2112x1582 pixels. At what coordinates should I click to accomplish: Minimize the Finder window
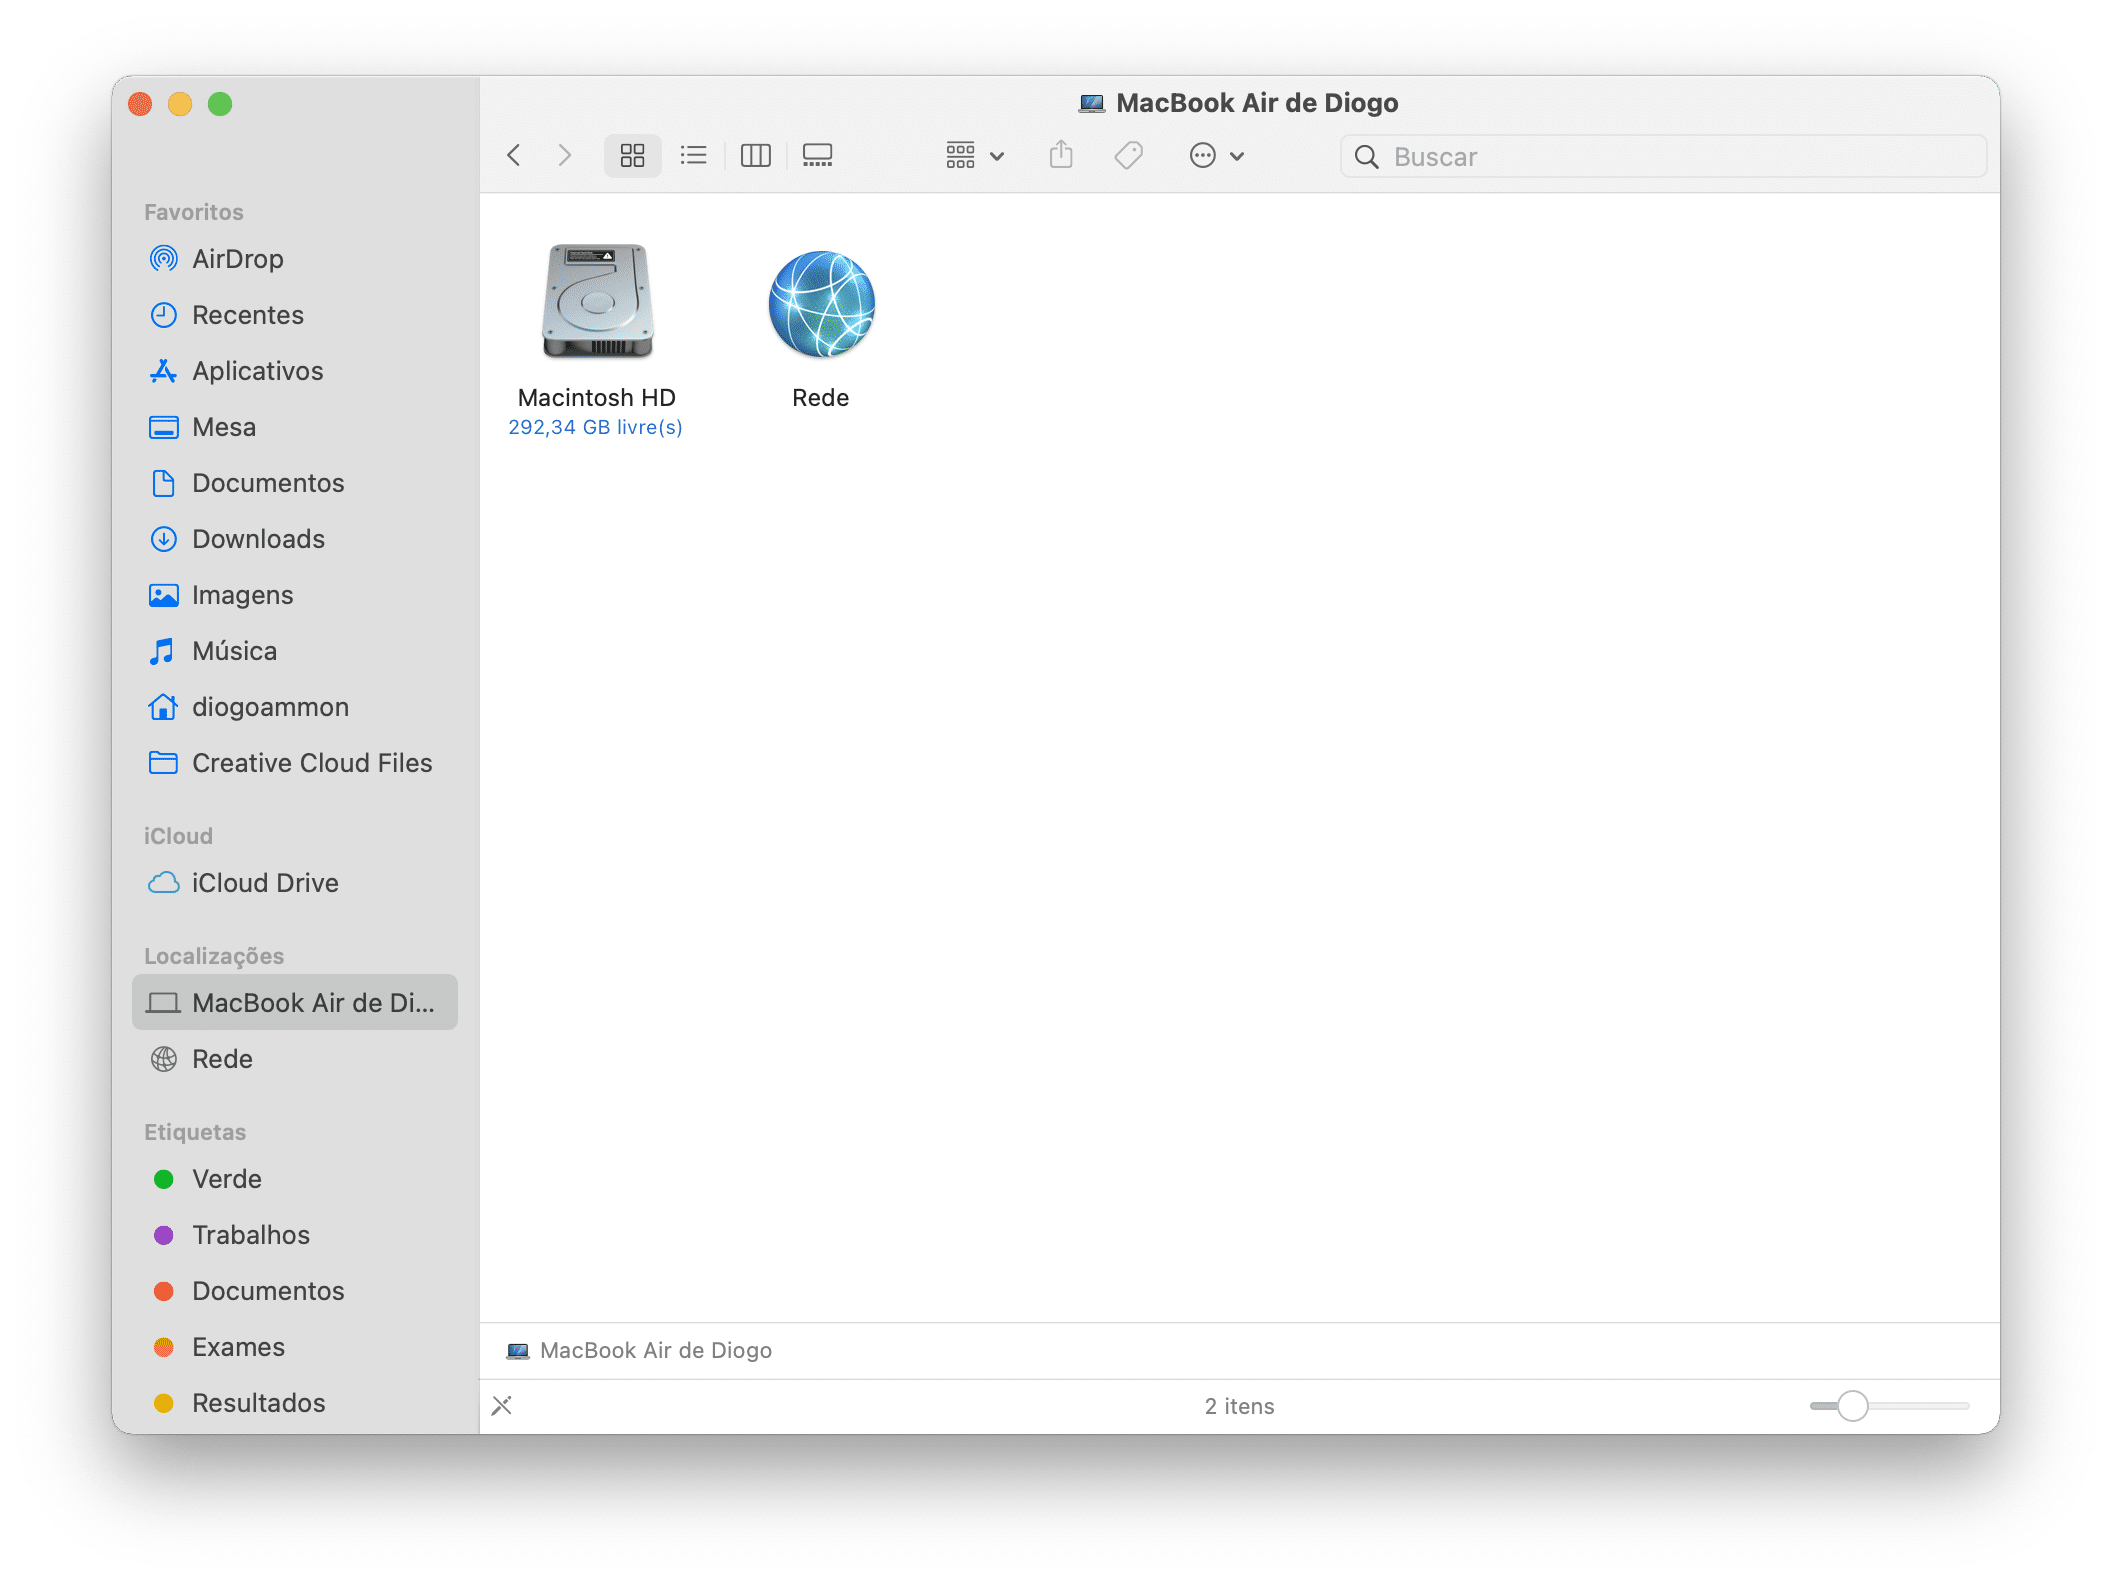click(180, 104)
